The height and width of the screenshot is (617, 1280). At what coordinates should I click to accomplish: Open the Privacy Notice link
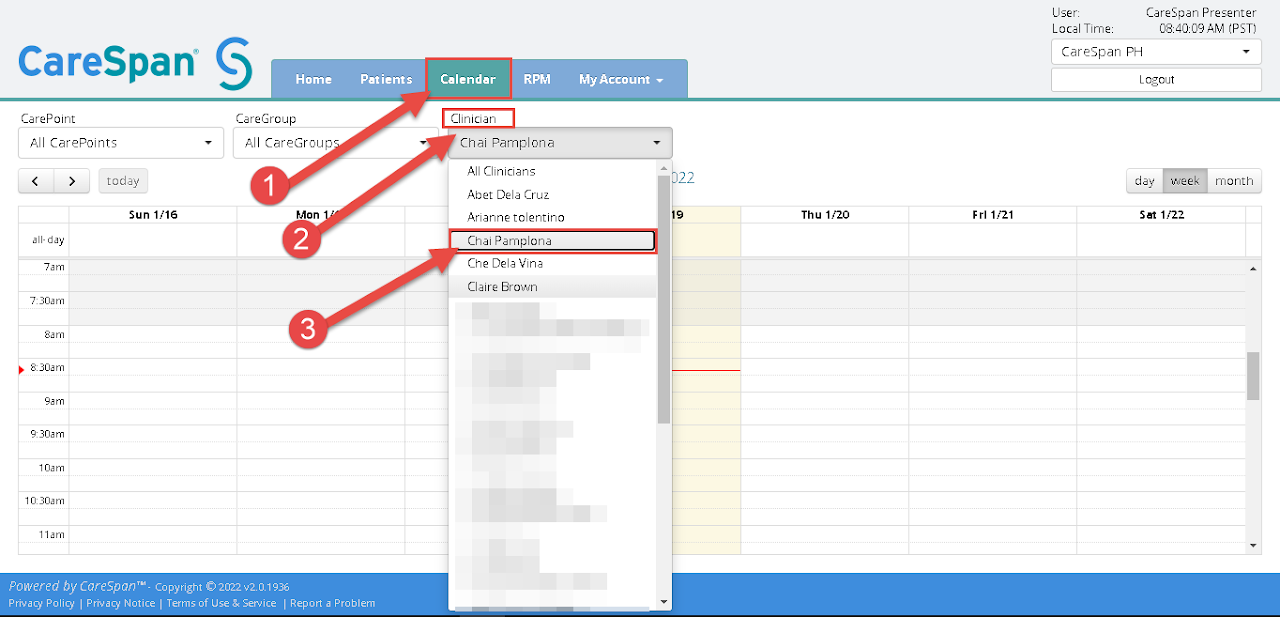[x=121, y=603]
